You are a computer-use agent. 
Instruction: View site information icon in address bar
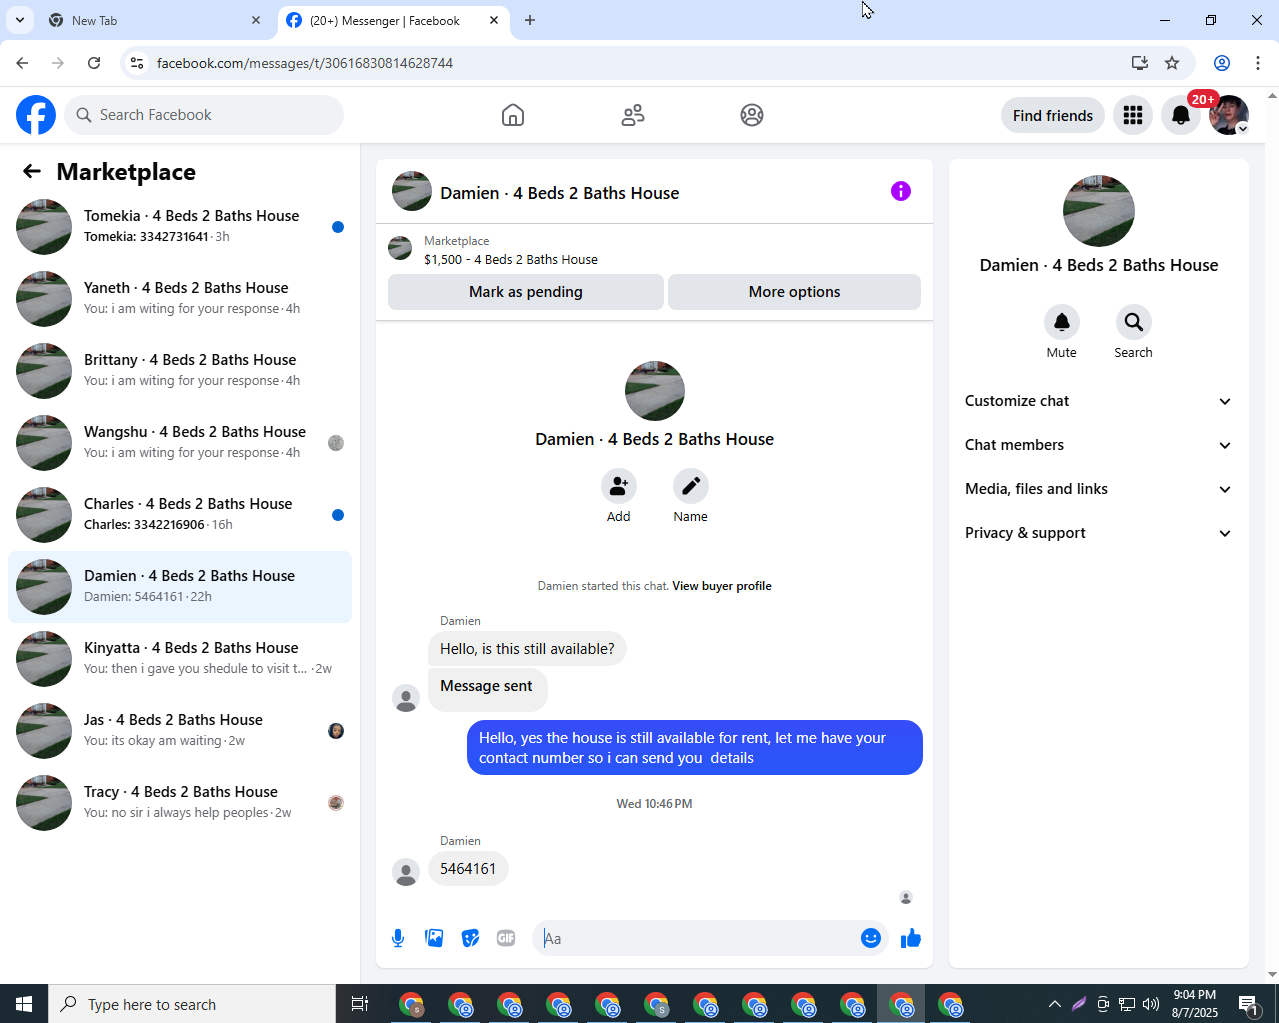(x=138, y=63)
